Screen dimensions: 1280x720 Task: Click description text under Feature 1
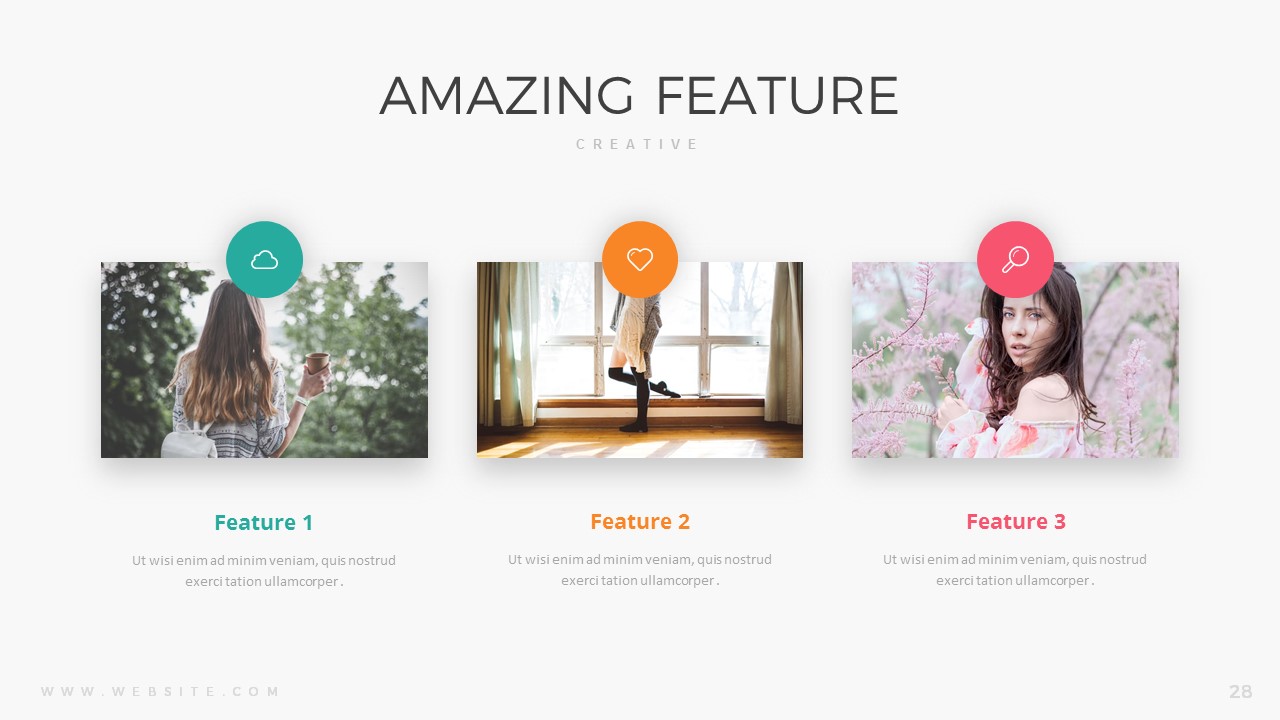pyautogui.click(x=264, y=570)
